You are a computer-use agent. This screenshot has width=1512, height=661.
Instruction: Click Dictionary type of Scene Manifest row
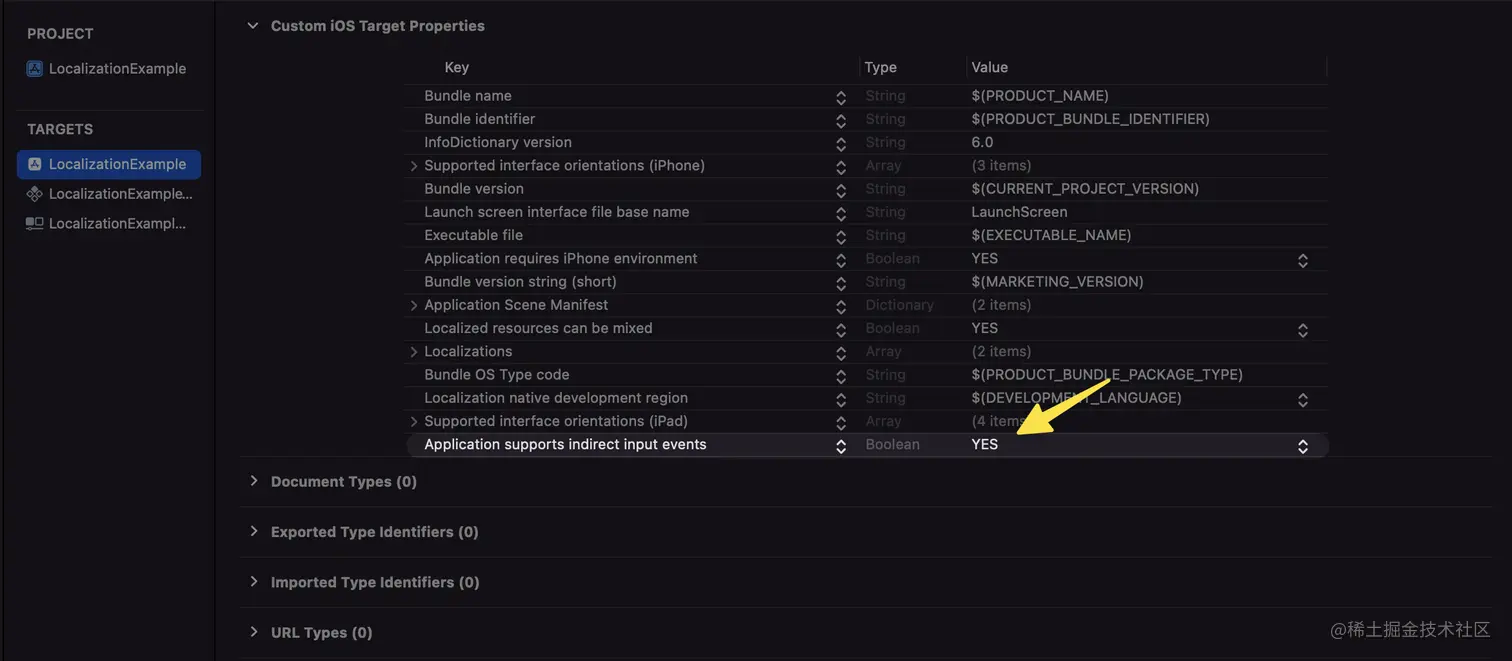899,305
